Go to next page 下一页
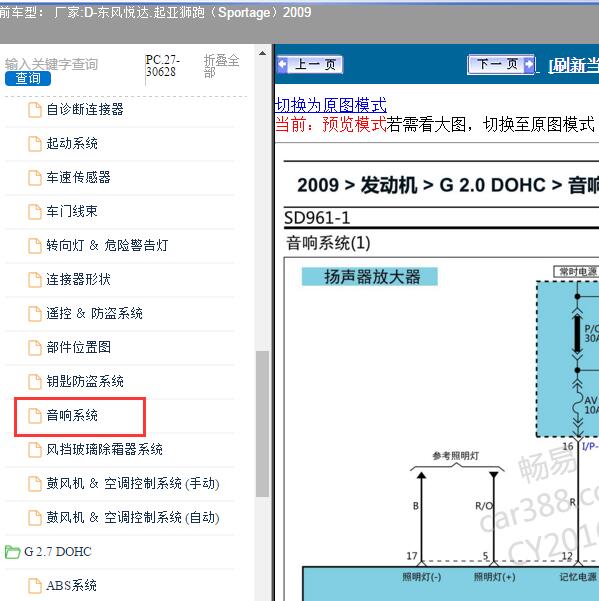The height and width of the screenshot is (601, 599). click(x=501, y=64)
